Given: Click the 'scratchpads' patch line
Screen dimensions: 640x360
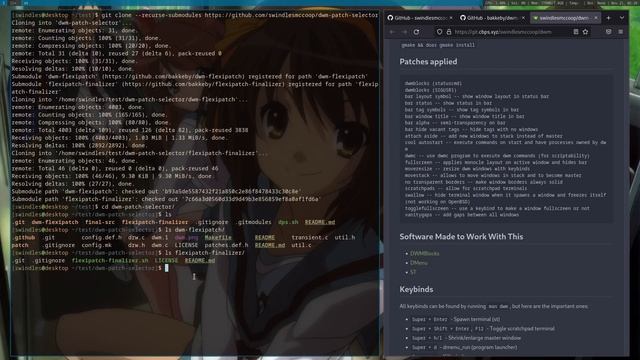Looking at the screenshot, I should [x=466, y=189].
